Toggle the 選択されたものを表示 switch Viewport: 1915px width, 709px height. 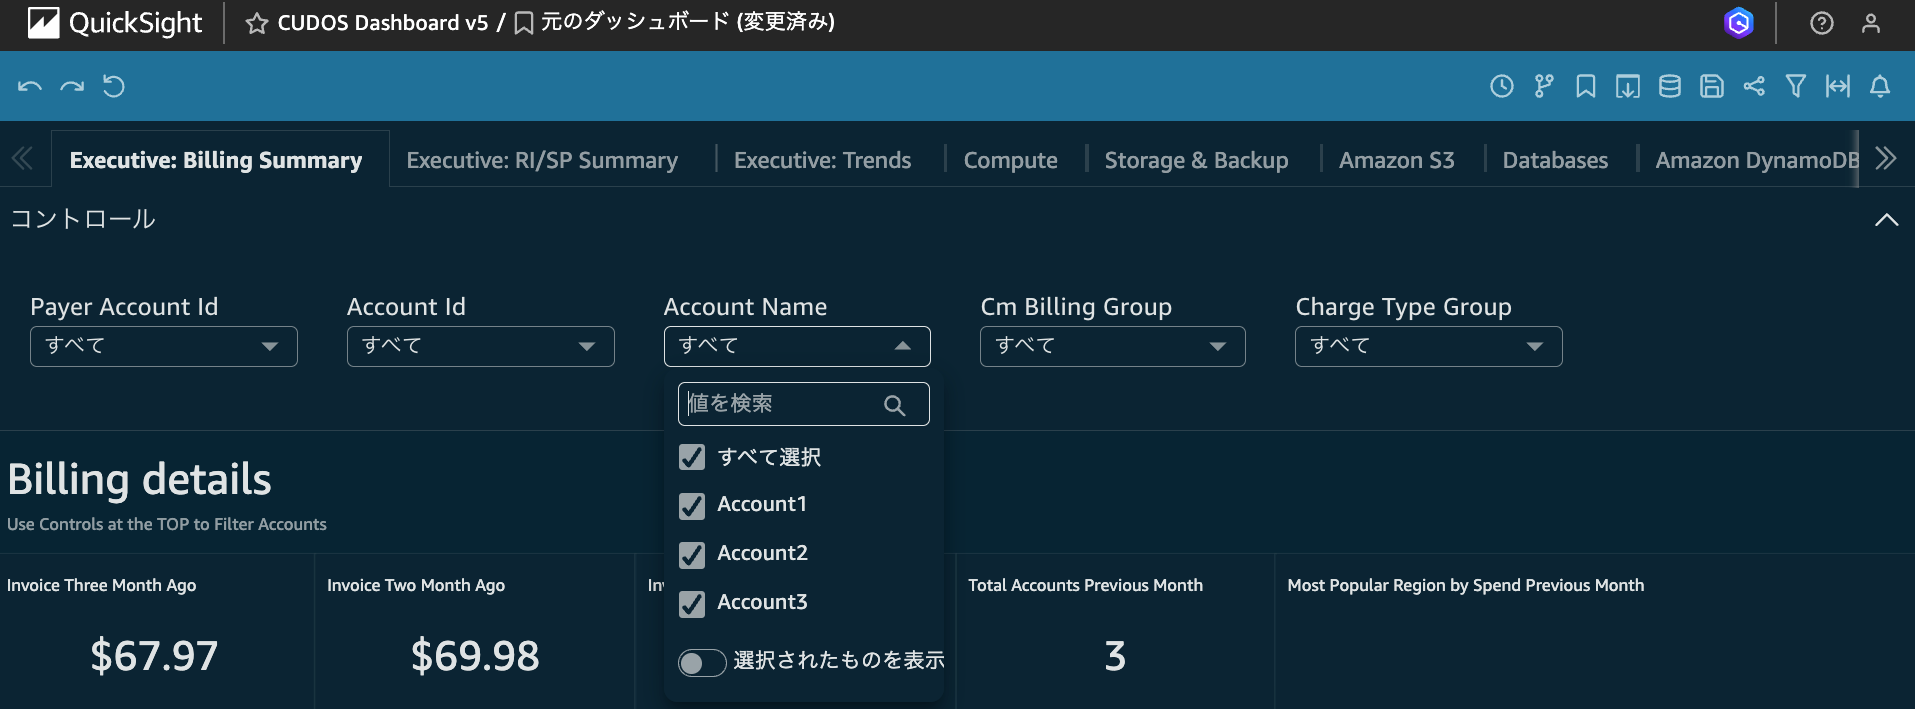702,662
